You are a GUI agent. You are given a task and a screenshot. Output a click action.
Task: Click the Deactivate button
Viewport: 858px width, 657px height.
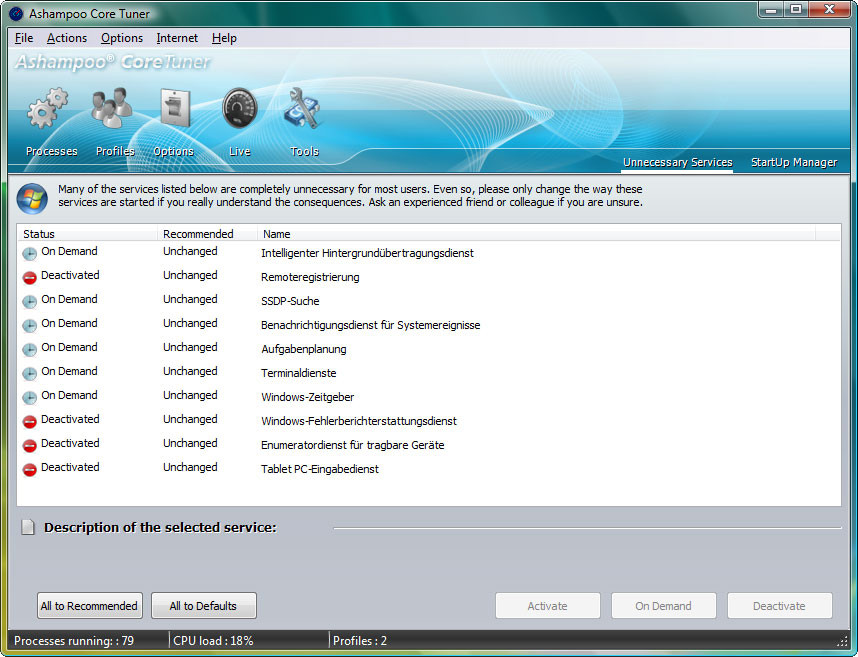tap(780, 606)
